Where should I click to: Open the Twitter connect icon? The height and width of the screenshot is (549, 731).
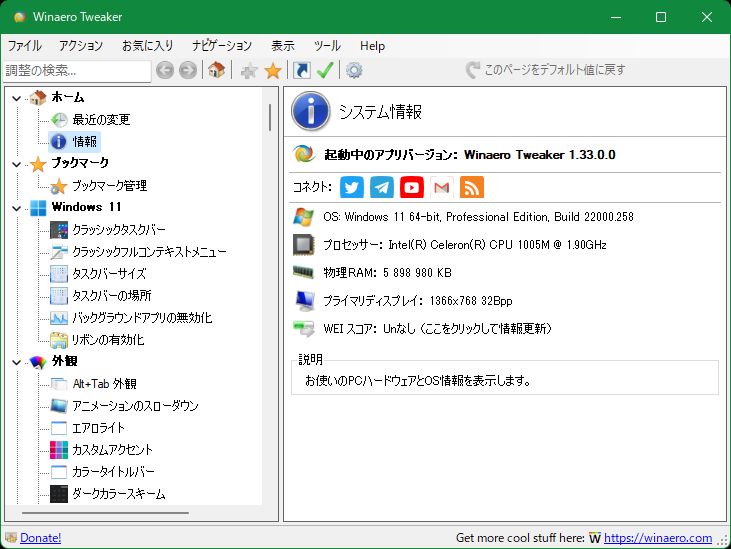(352, 187)
